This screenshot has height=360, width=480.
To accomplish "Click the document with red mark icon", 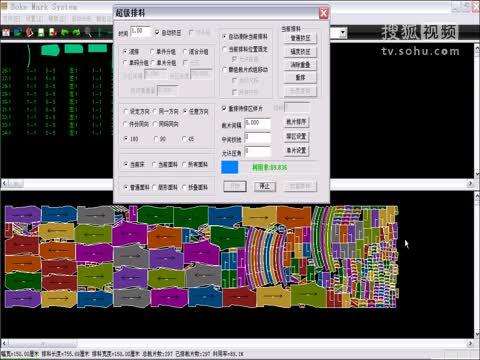I will point(53,32).
